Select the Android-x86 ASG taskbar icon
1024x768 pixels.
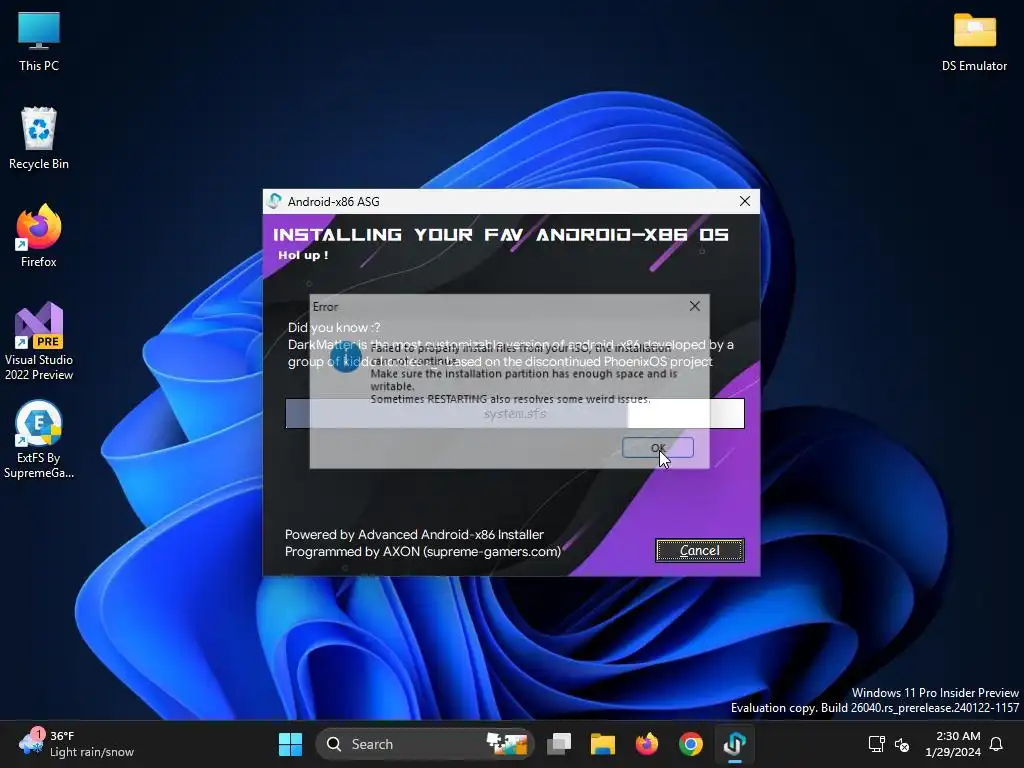[x=735, y=744]
